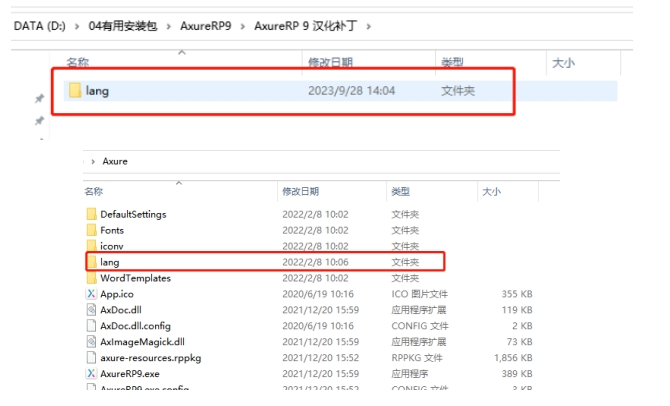
Task: Select the AxImageMagick.dll file icon
Action: click(91, 342)
